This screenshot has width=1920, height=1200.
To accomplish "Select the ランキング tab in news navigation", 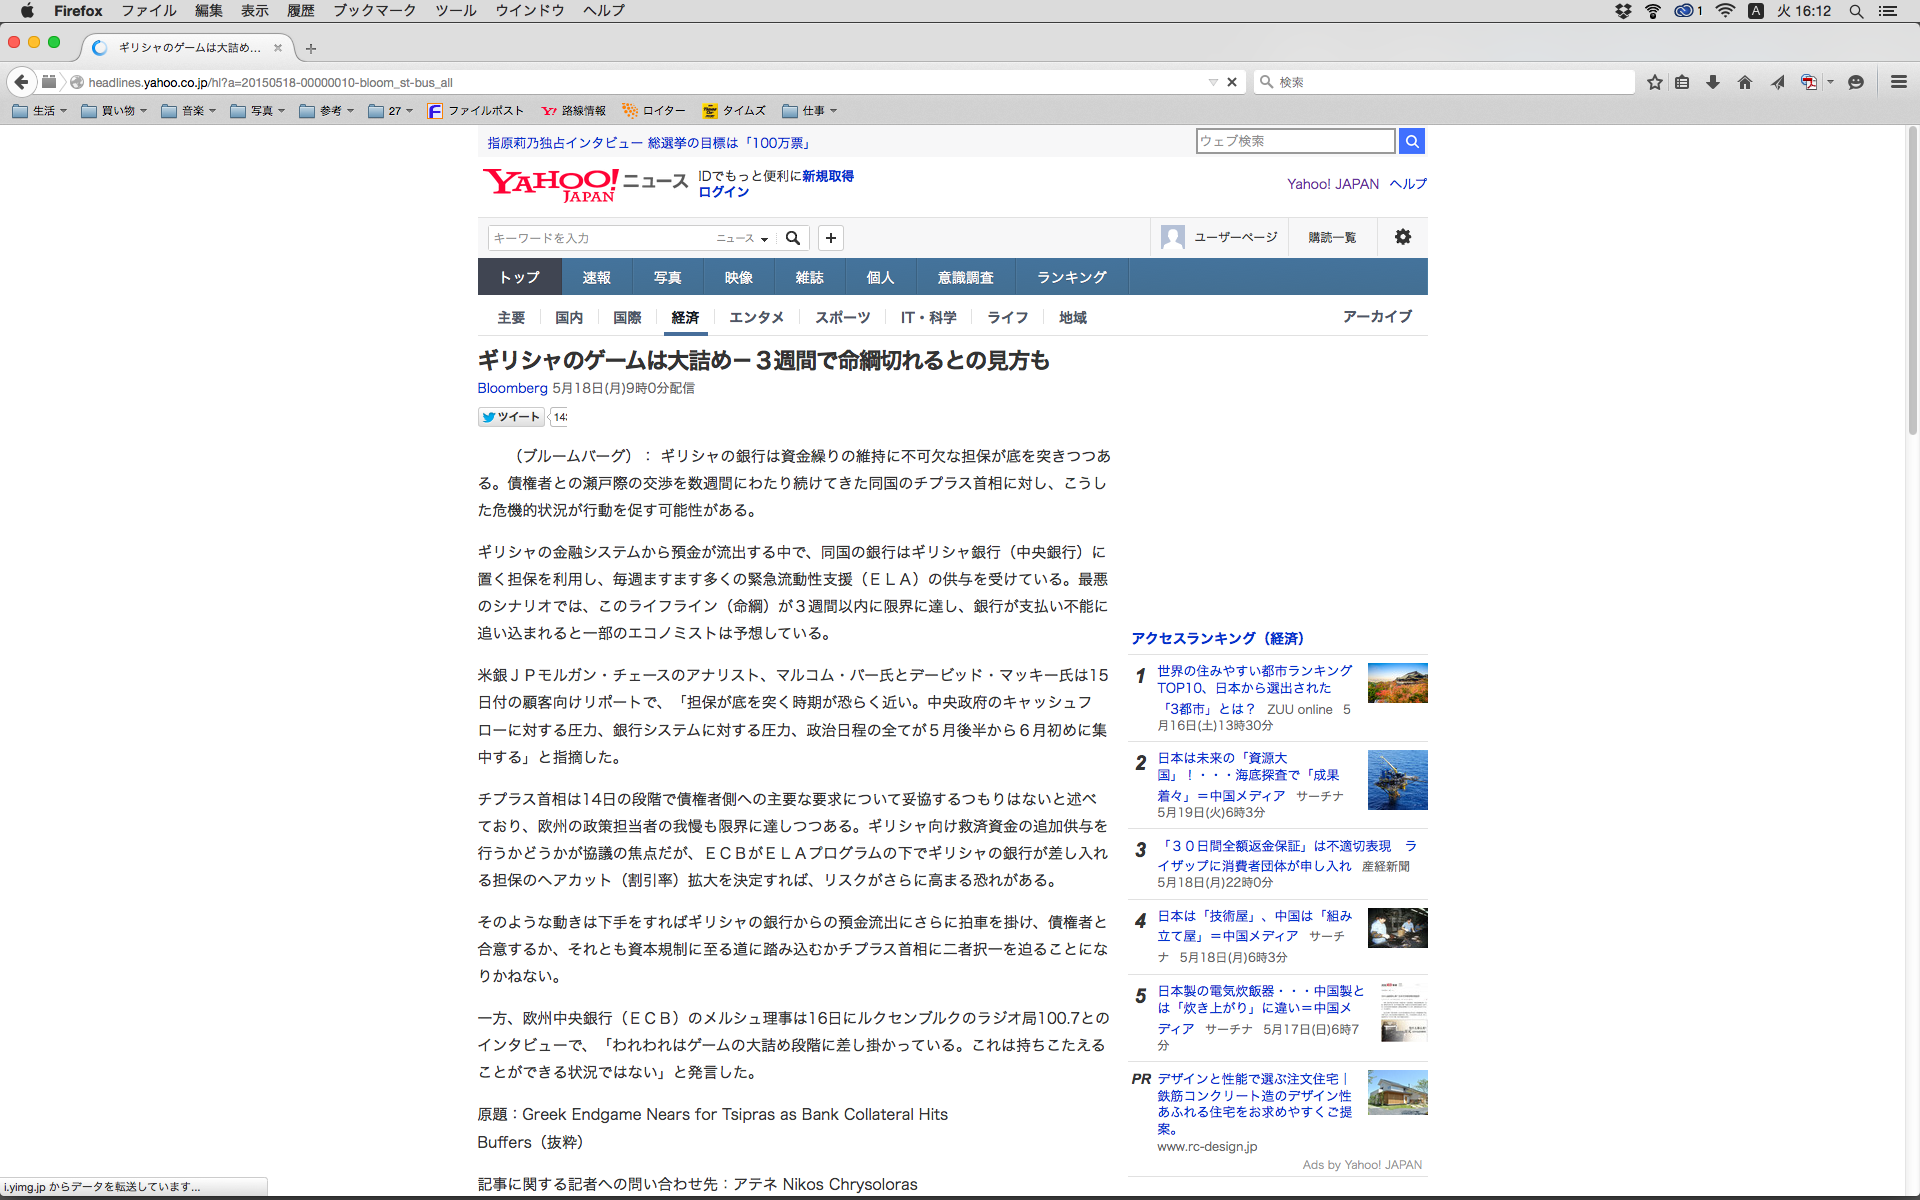I will point(1071,277).
